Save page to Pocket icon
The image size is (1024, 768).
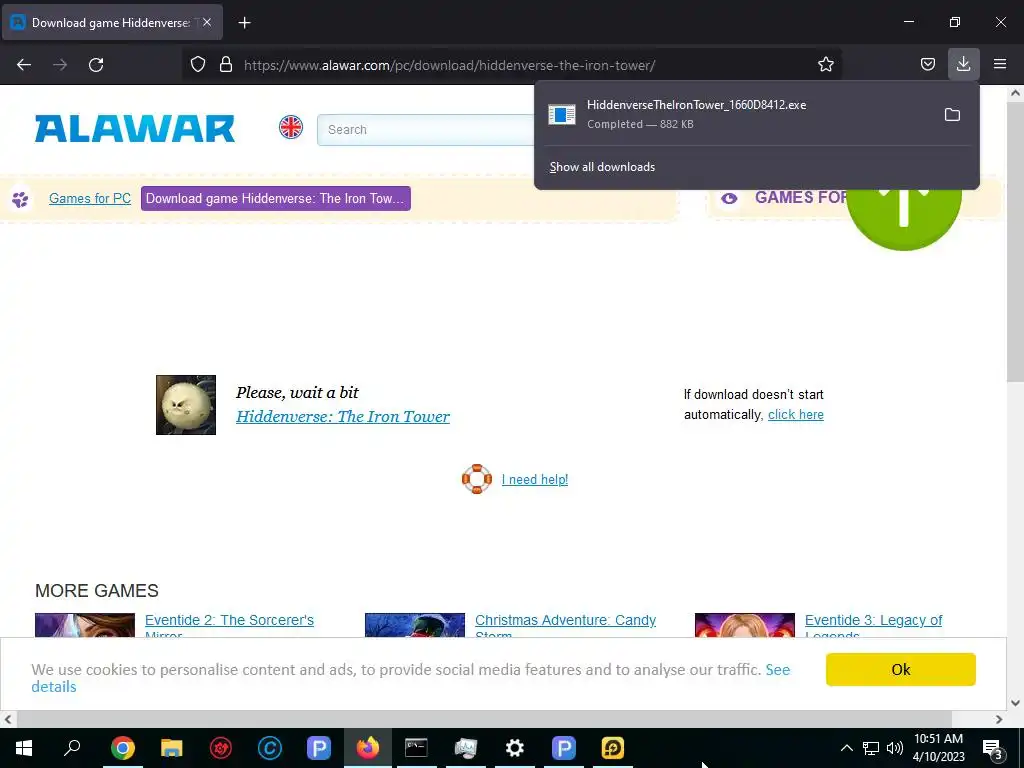pos(927,65)
